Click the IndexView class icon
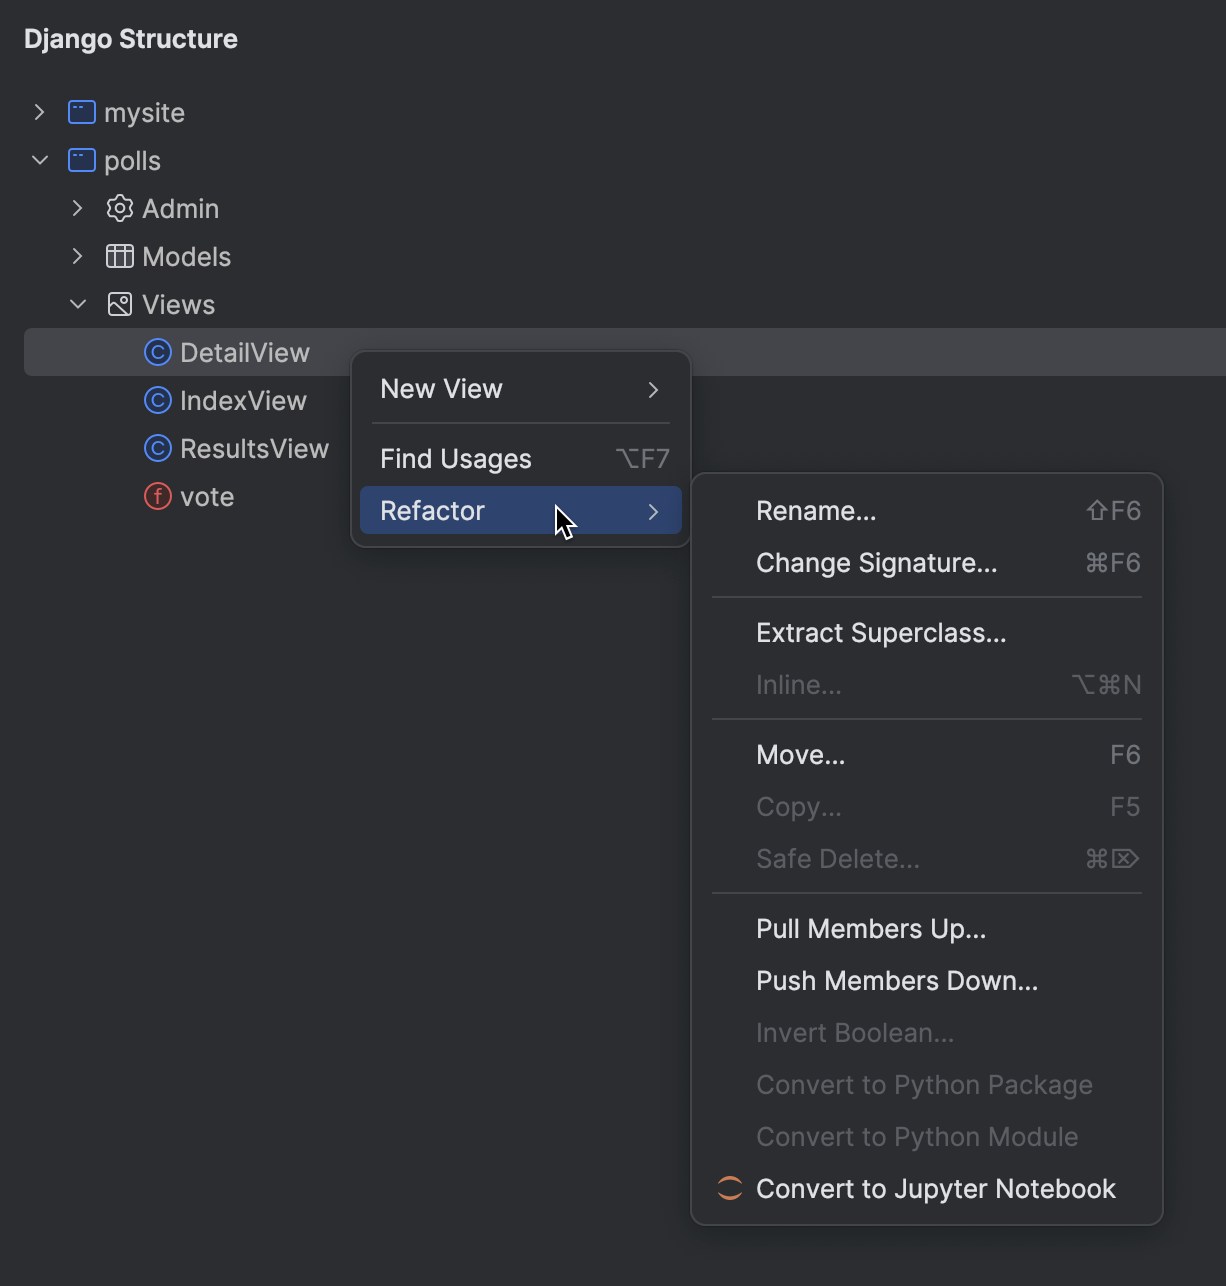 pyautogui.click(x=158, y=400)
